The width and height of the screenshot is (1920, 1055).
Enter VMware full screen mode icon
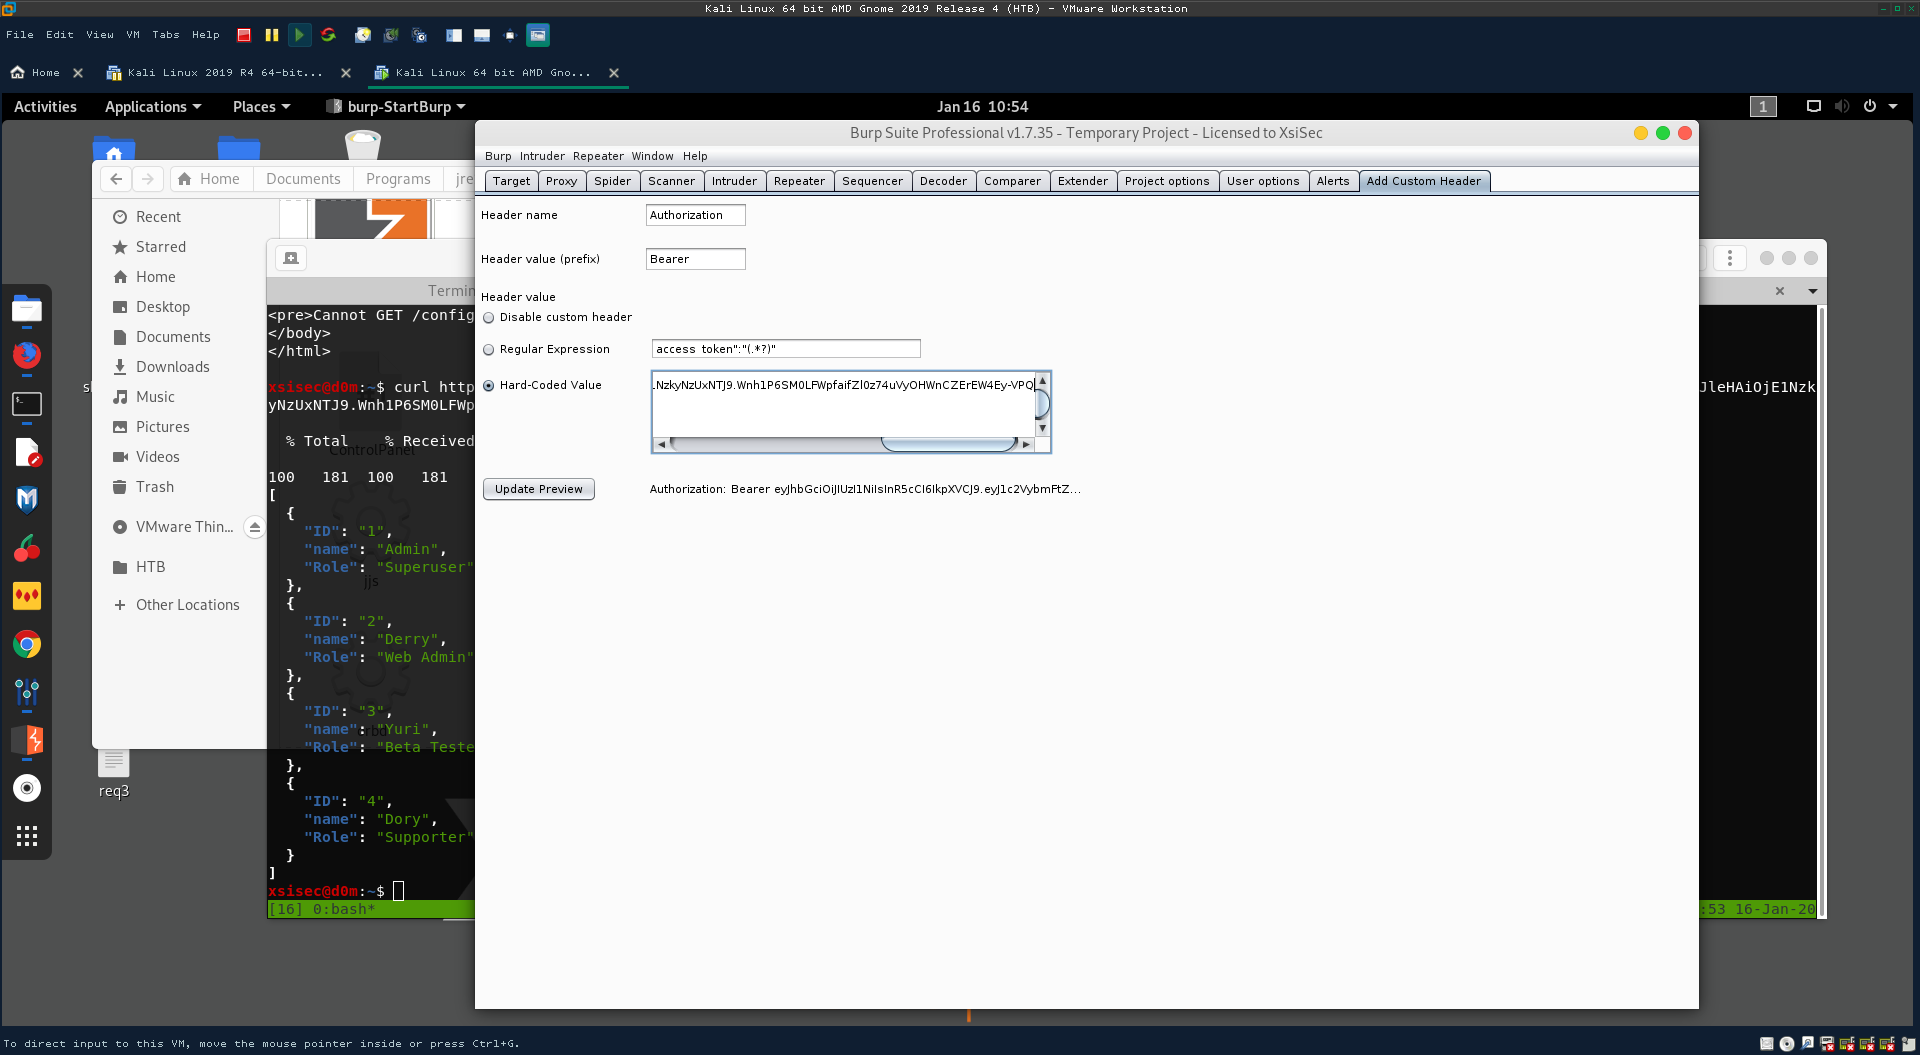pos(510,35)
